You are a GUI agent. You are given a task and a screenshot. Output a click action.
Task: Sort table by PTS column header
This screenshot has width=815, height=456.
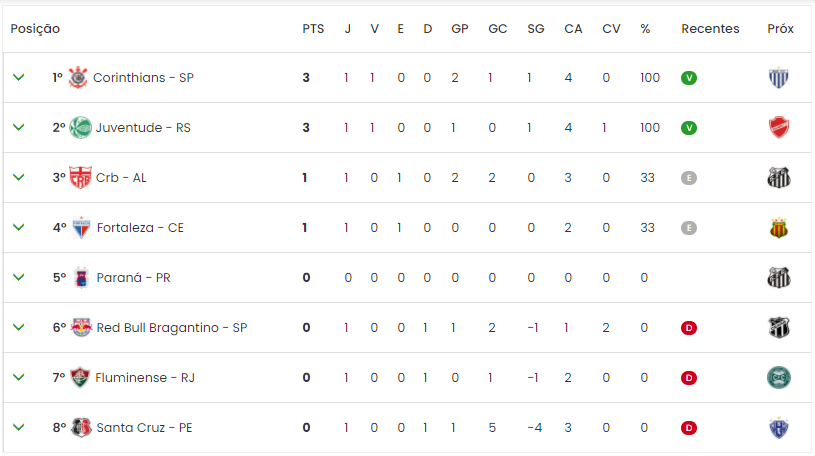pos(313,29)
